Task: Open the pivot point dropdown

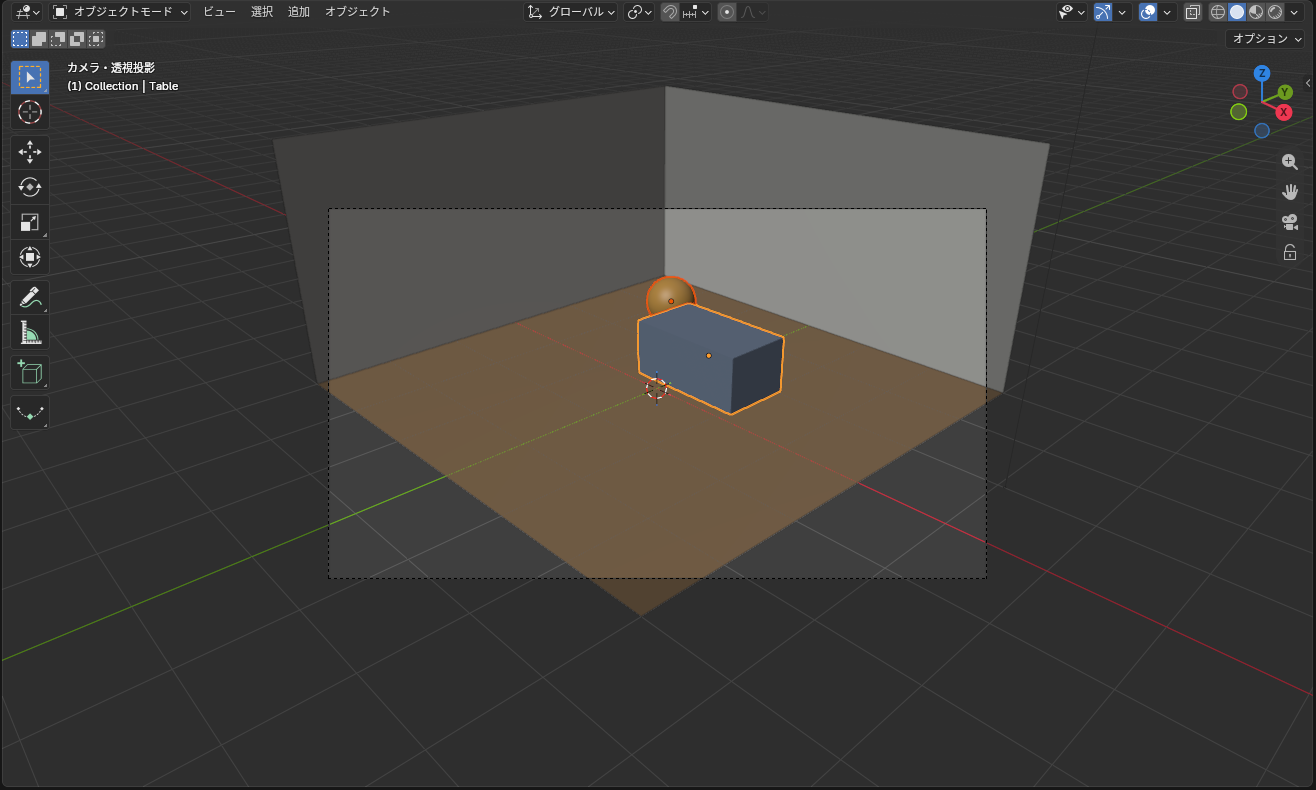Action: tap(639, 12)
